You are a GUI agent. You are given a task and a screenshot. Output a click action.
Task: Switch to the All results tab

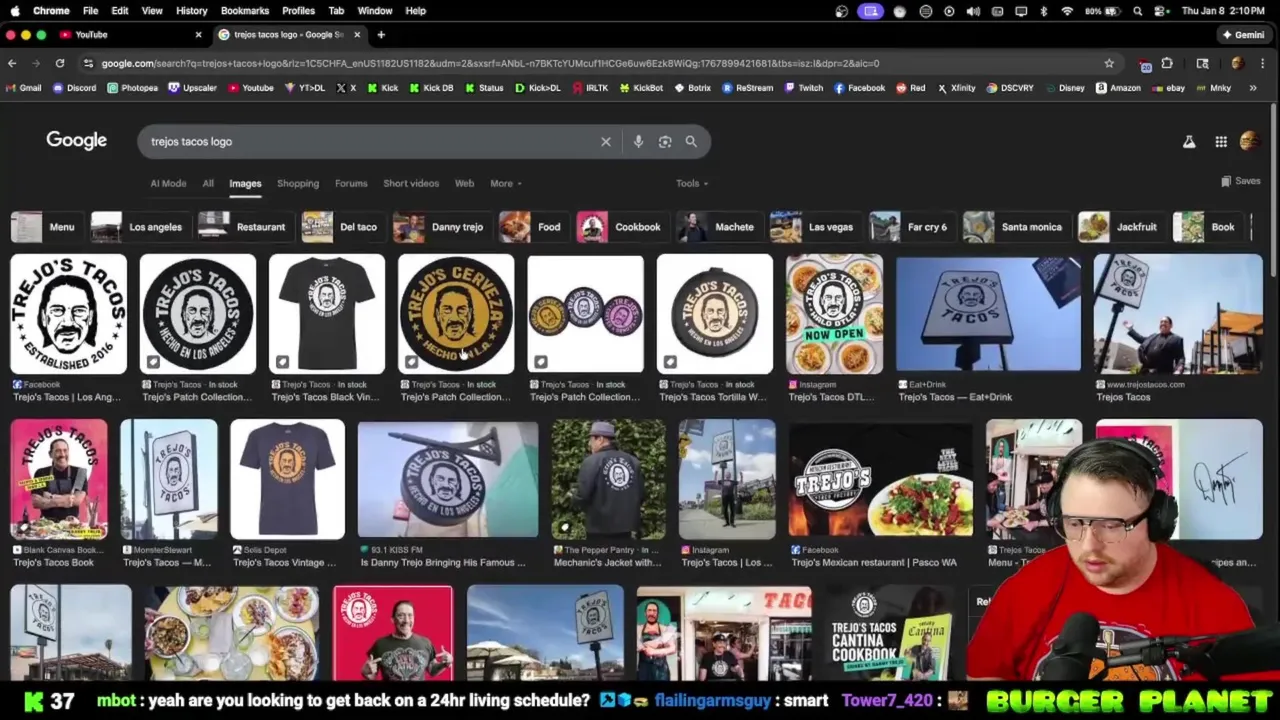[x=208, y=183]
